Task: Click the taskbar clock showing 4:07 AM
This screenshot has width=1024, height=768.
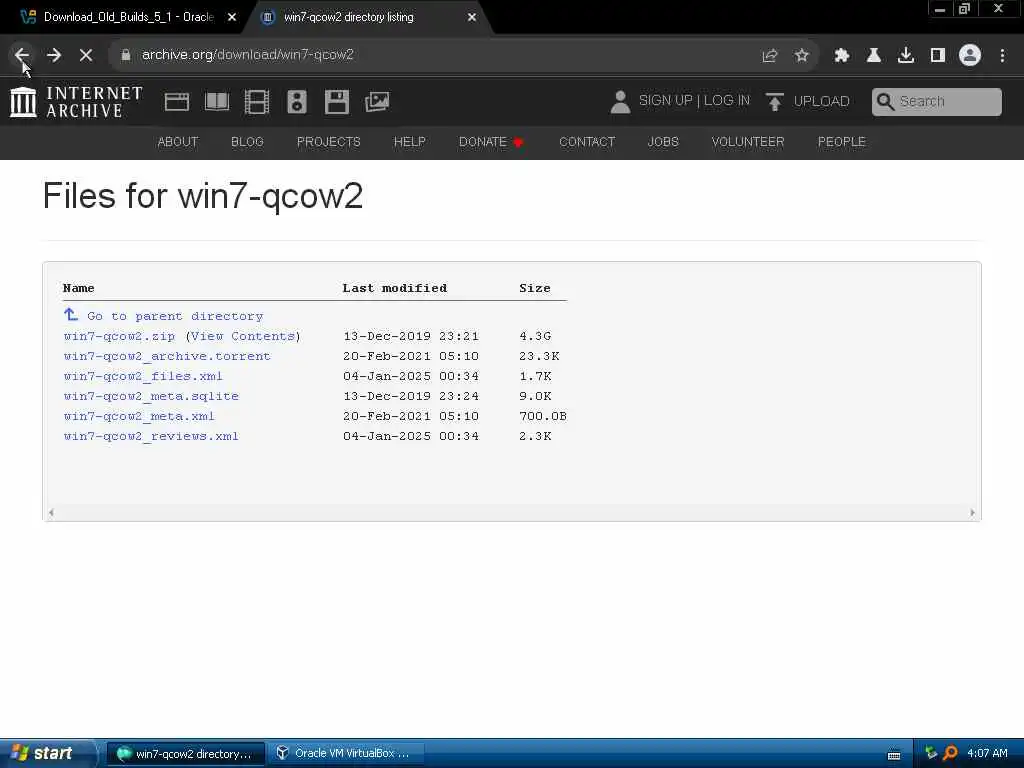Action: click(987, 754)
